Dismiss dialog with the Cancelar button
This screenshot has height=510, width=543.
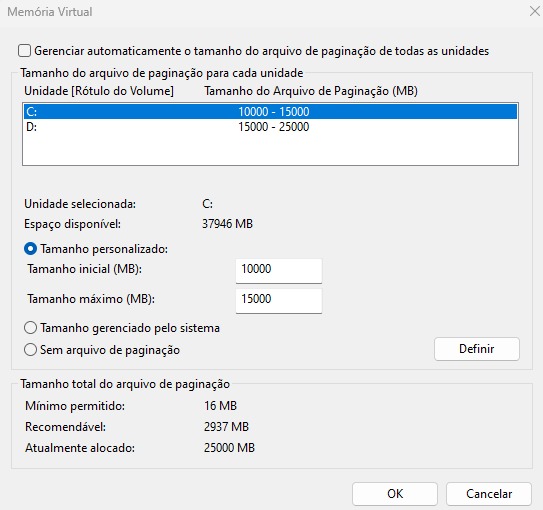click(489, 494)
